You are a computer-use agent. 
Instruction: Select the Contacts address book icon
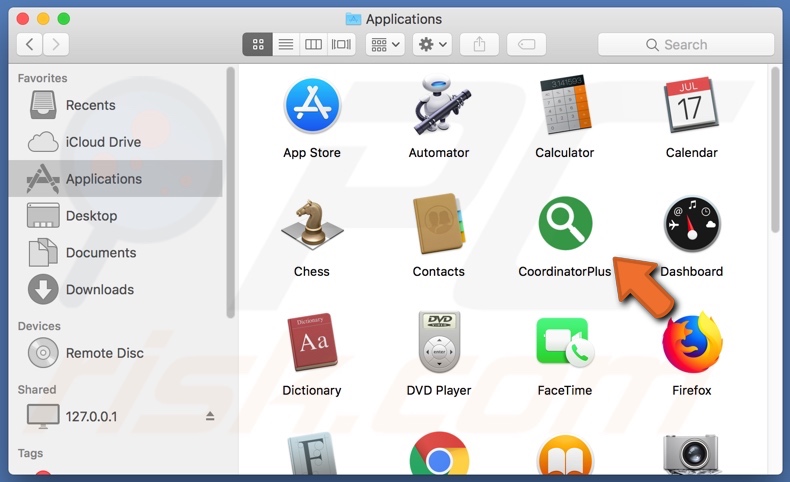439,224
